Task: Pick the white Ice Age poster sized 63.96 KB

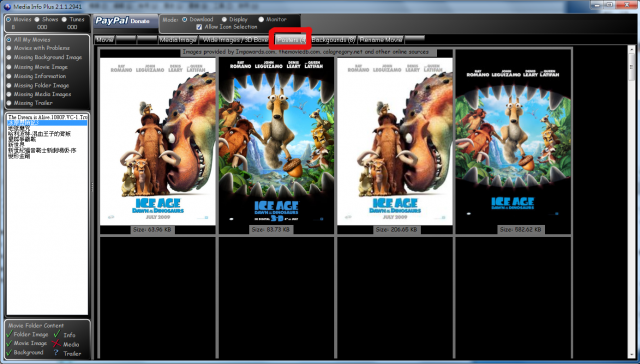Action: pos(158,141)
